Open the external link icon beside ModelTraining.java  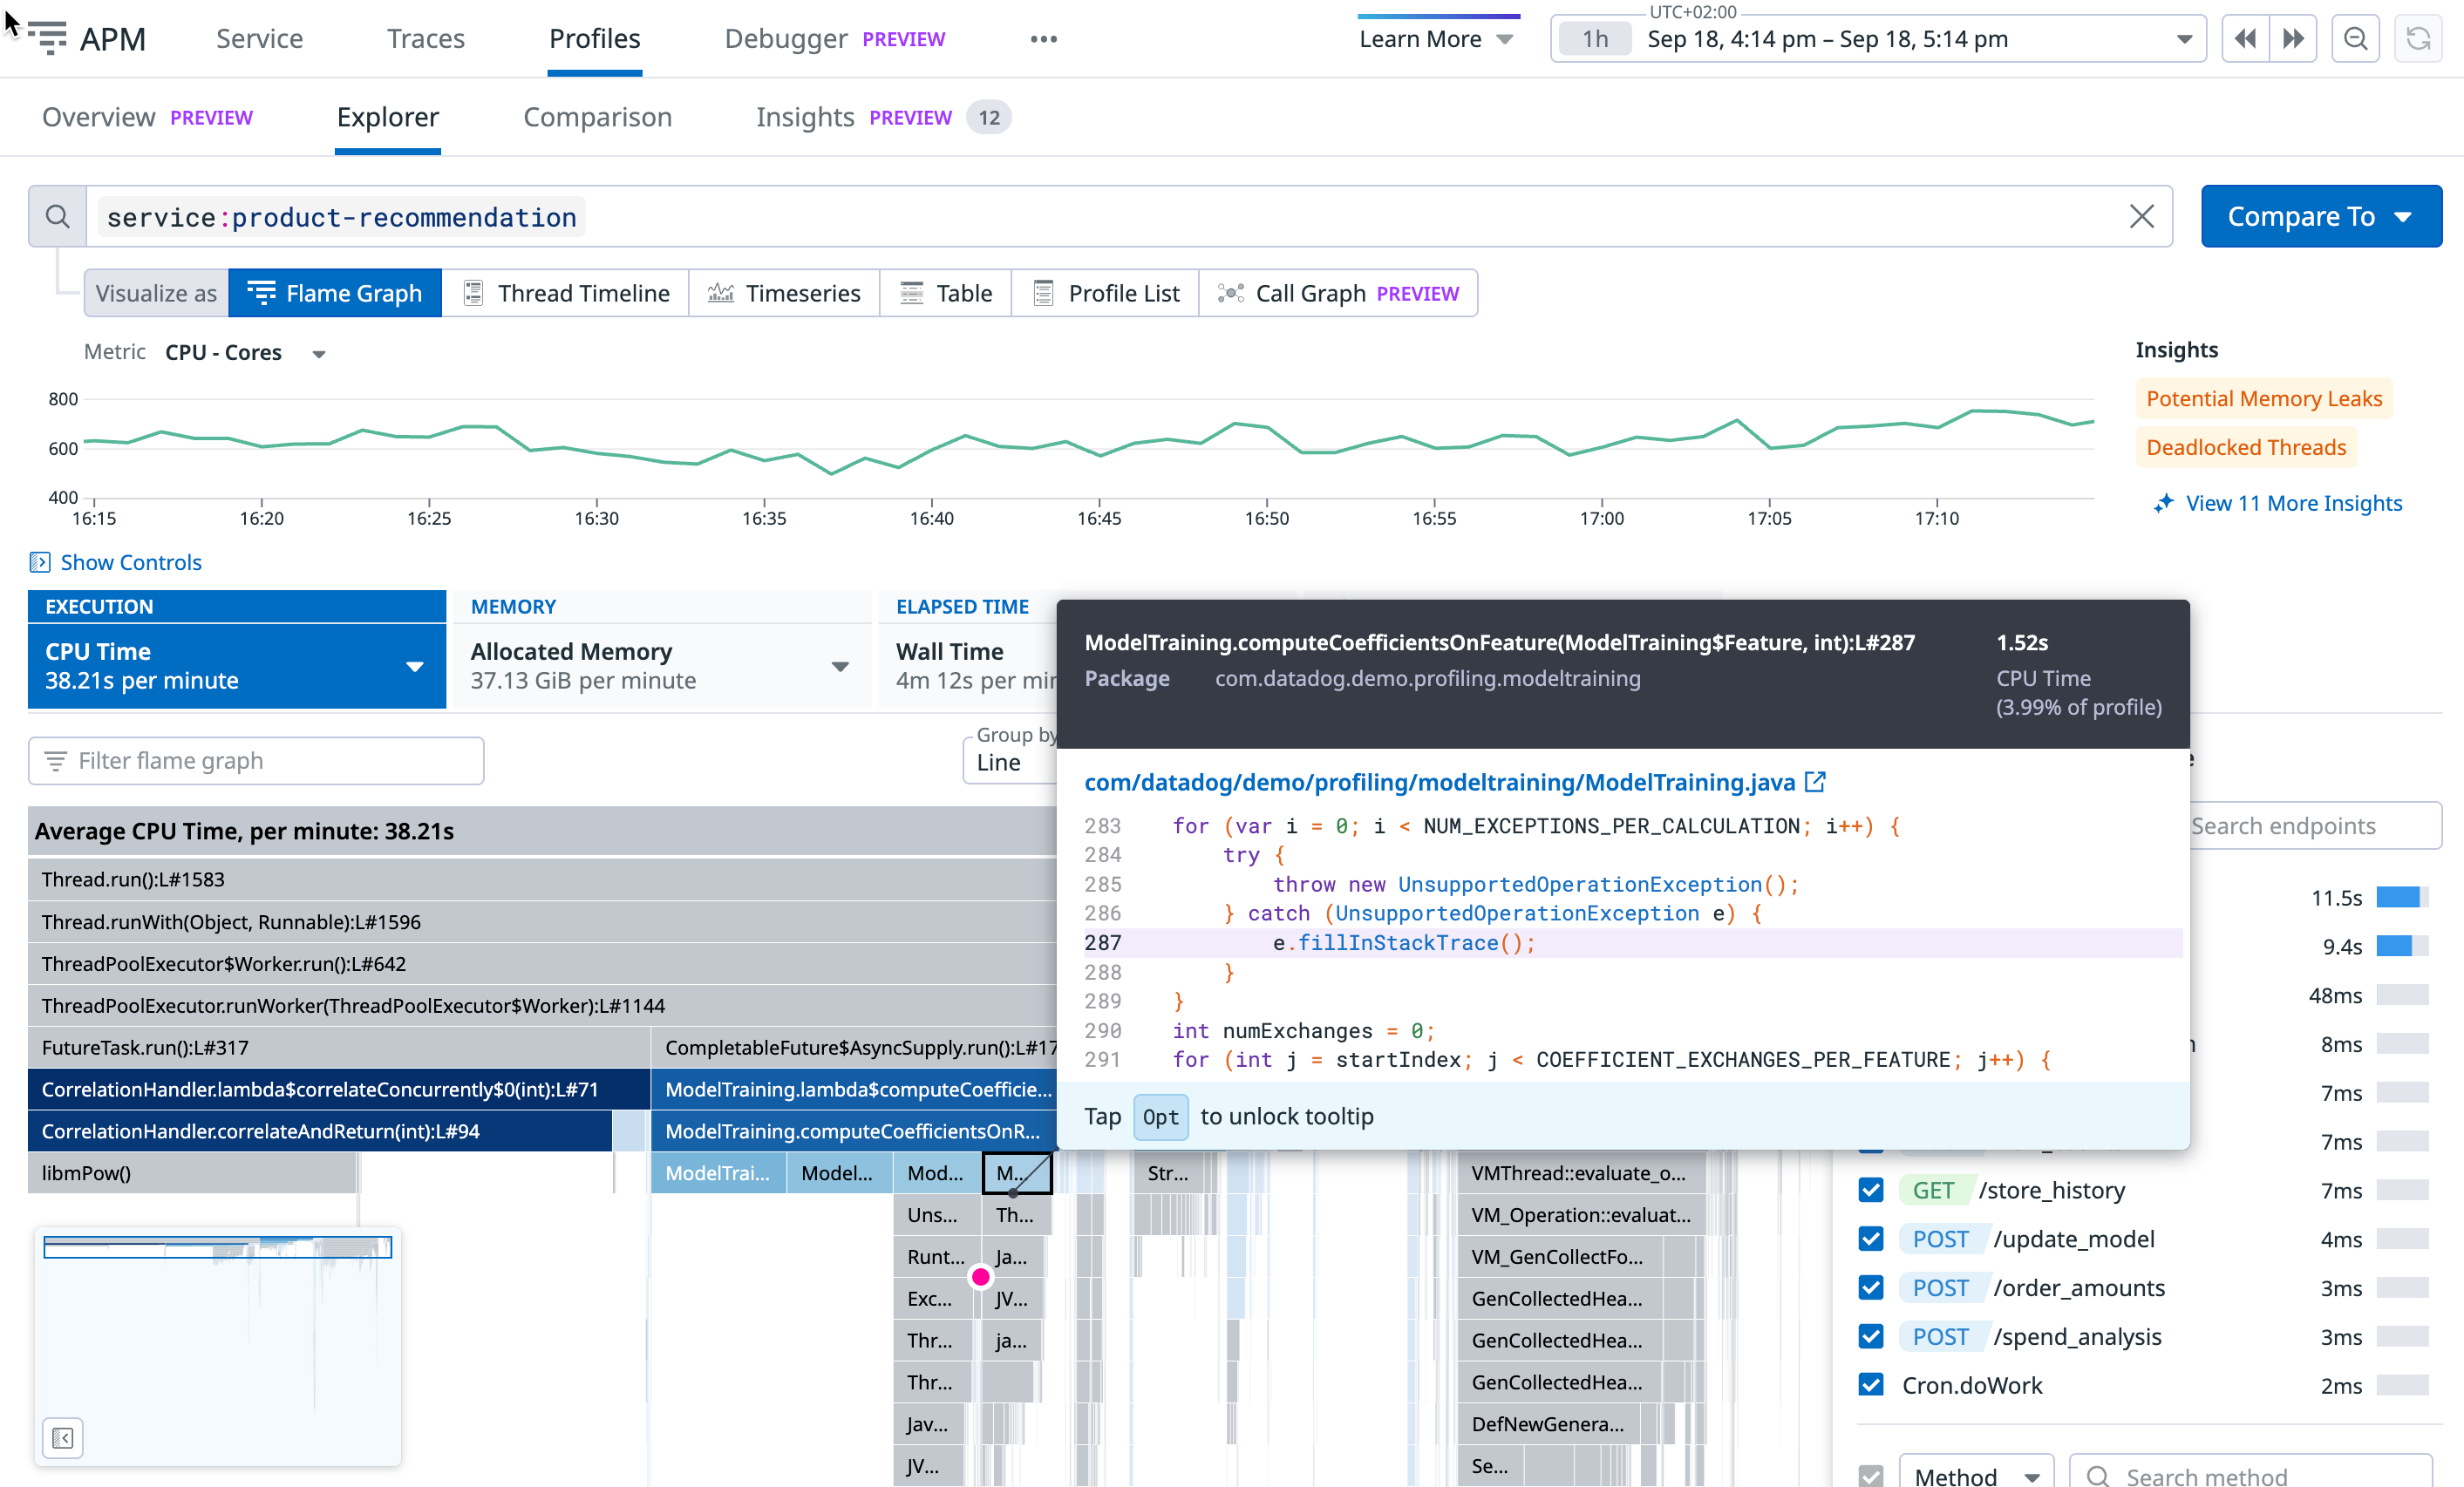pyautogui.click(x=1815, y=782)
